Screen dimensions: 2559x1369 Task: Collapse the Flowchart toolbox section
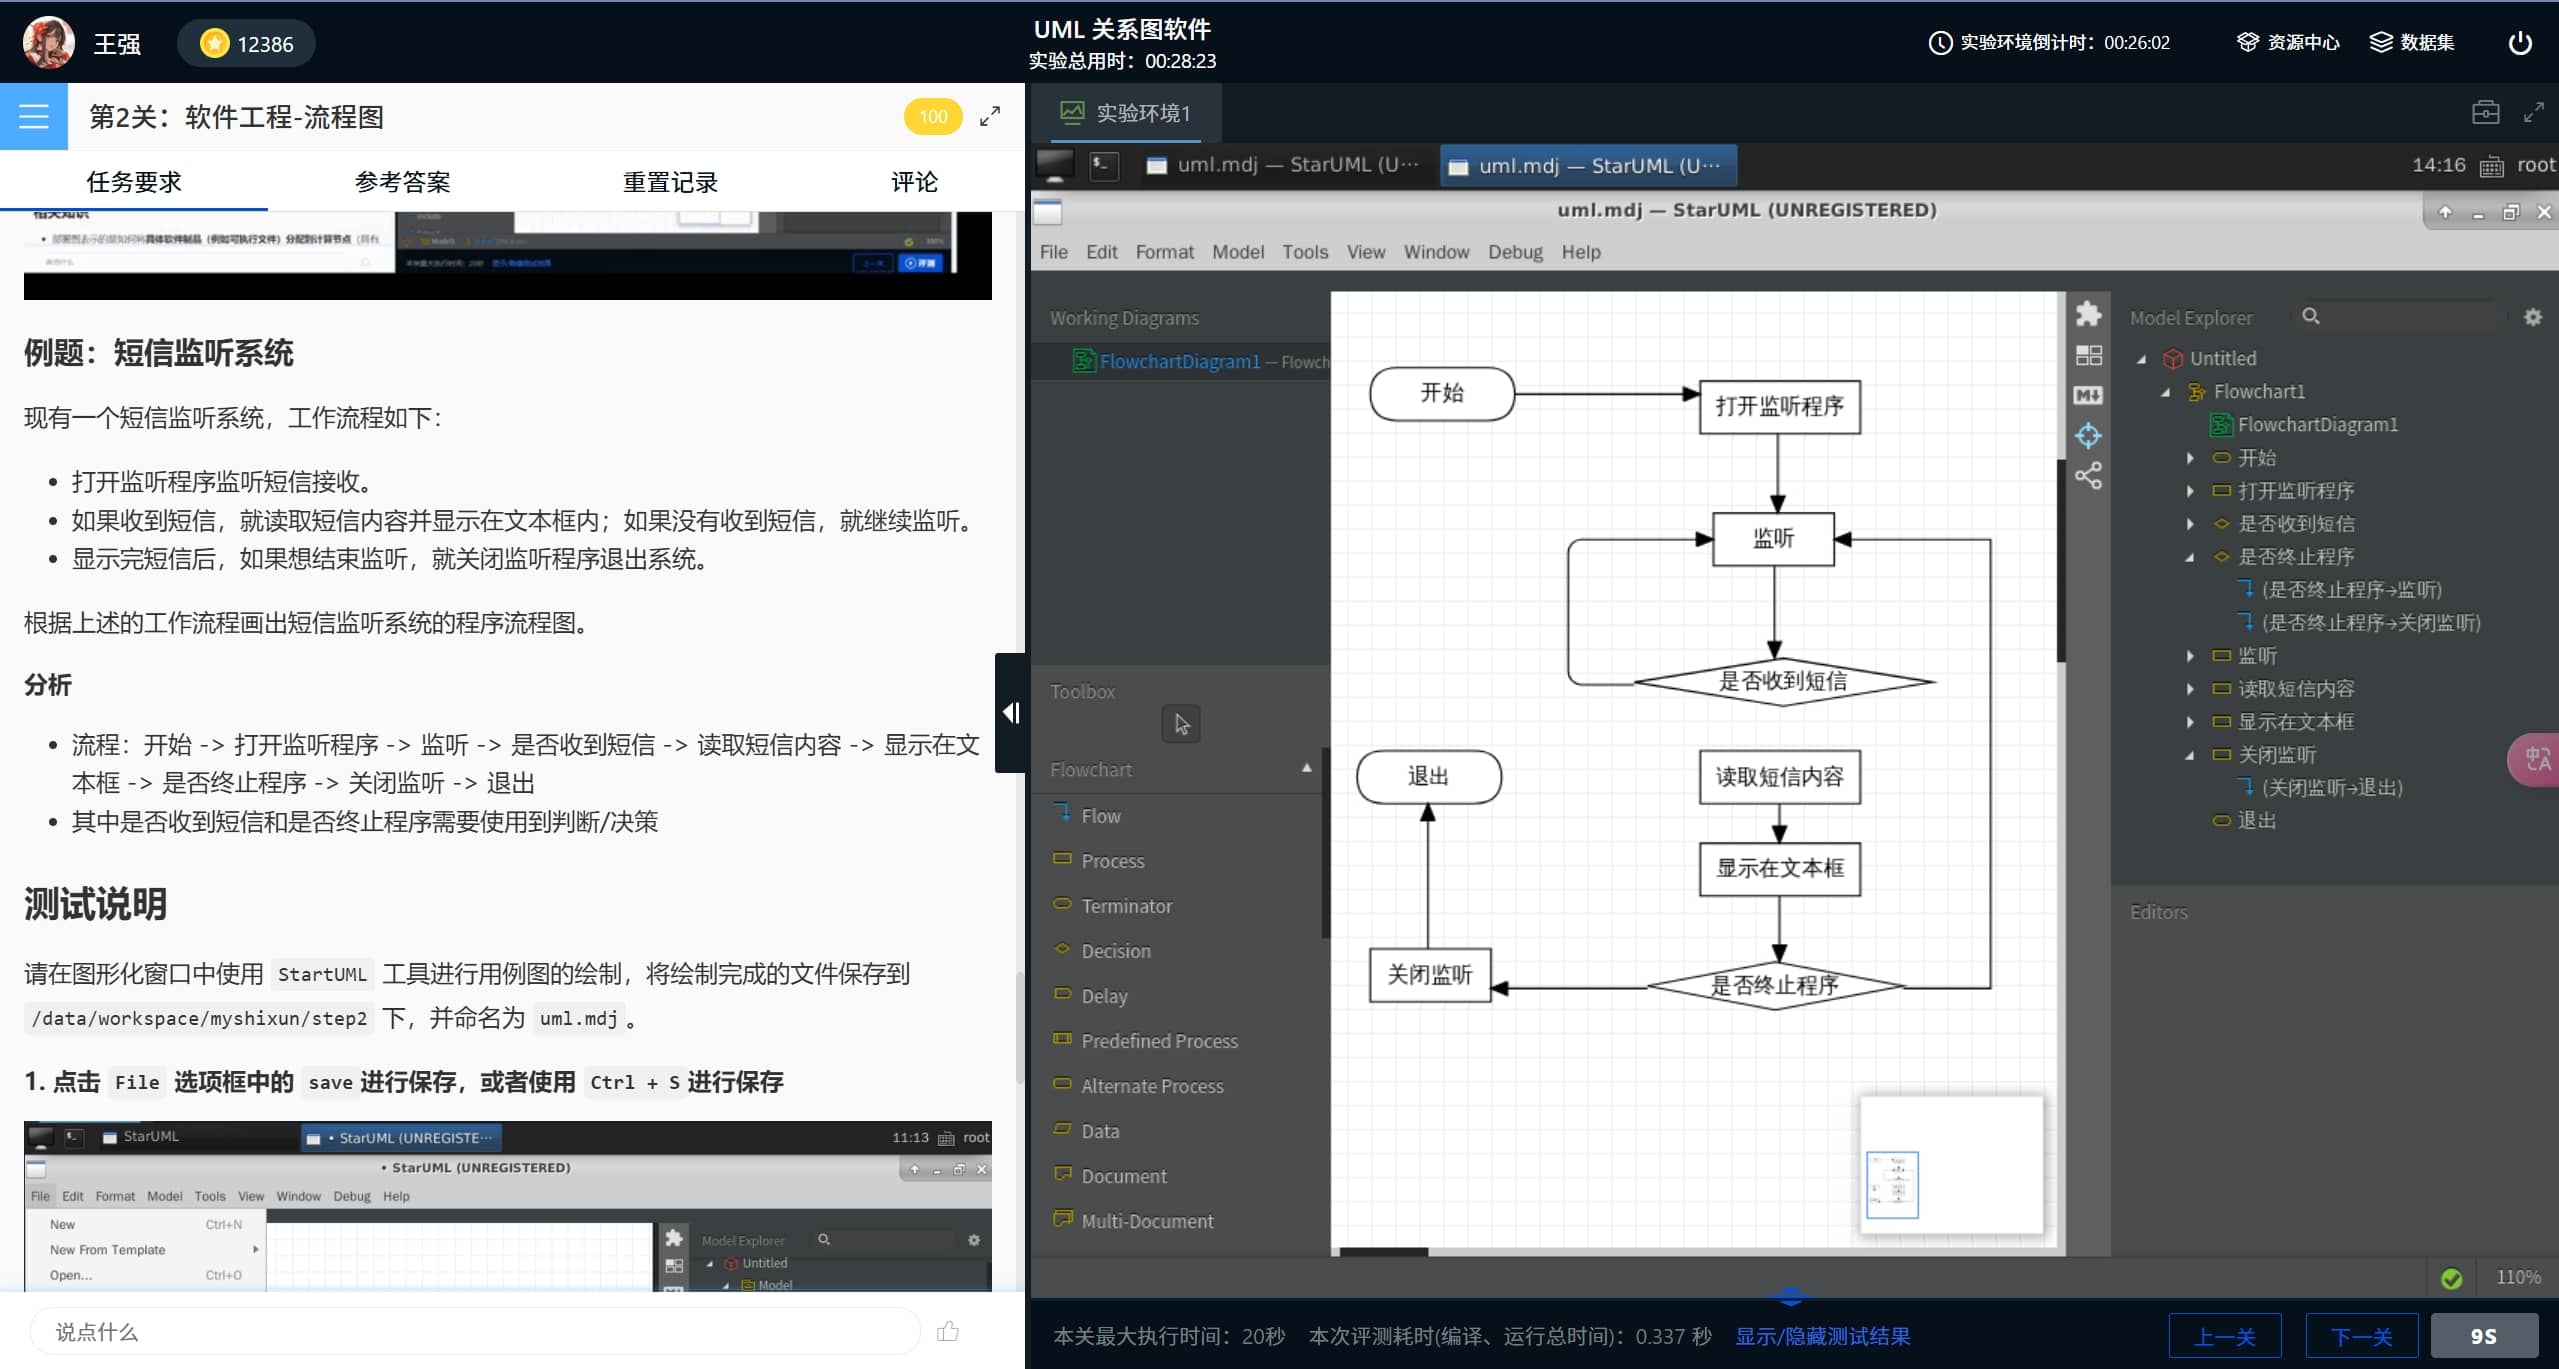click(1306, 768)
